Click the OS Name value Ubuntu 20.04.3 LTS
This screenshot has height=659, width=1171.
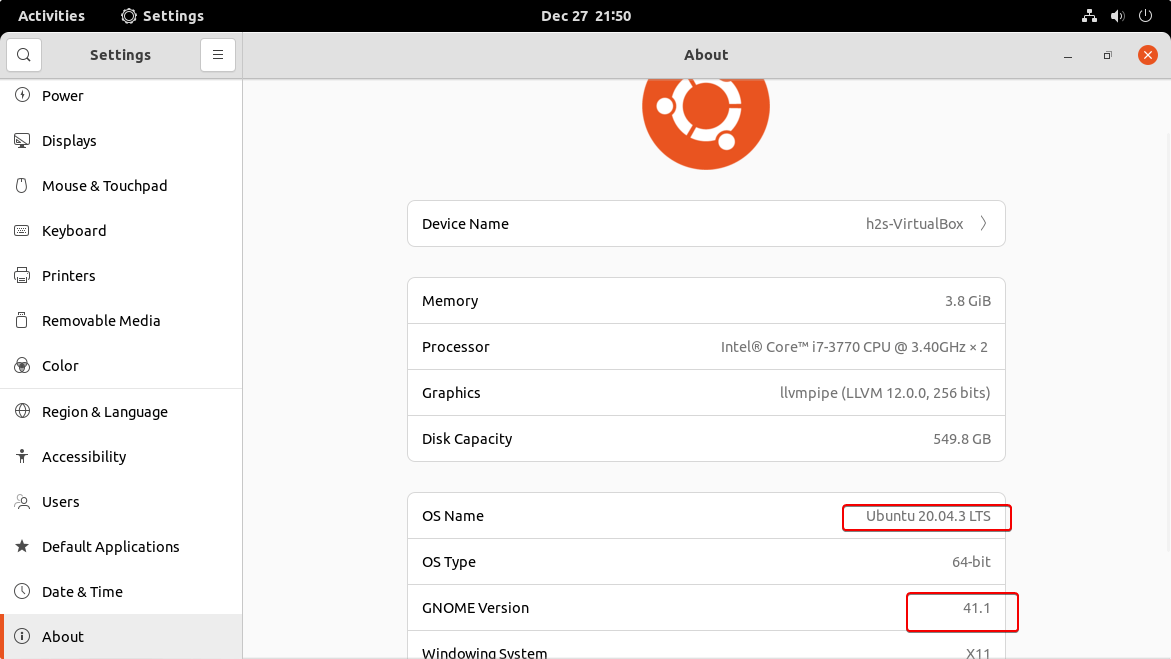tap(928, 516)
